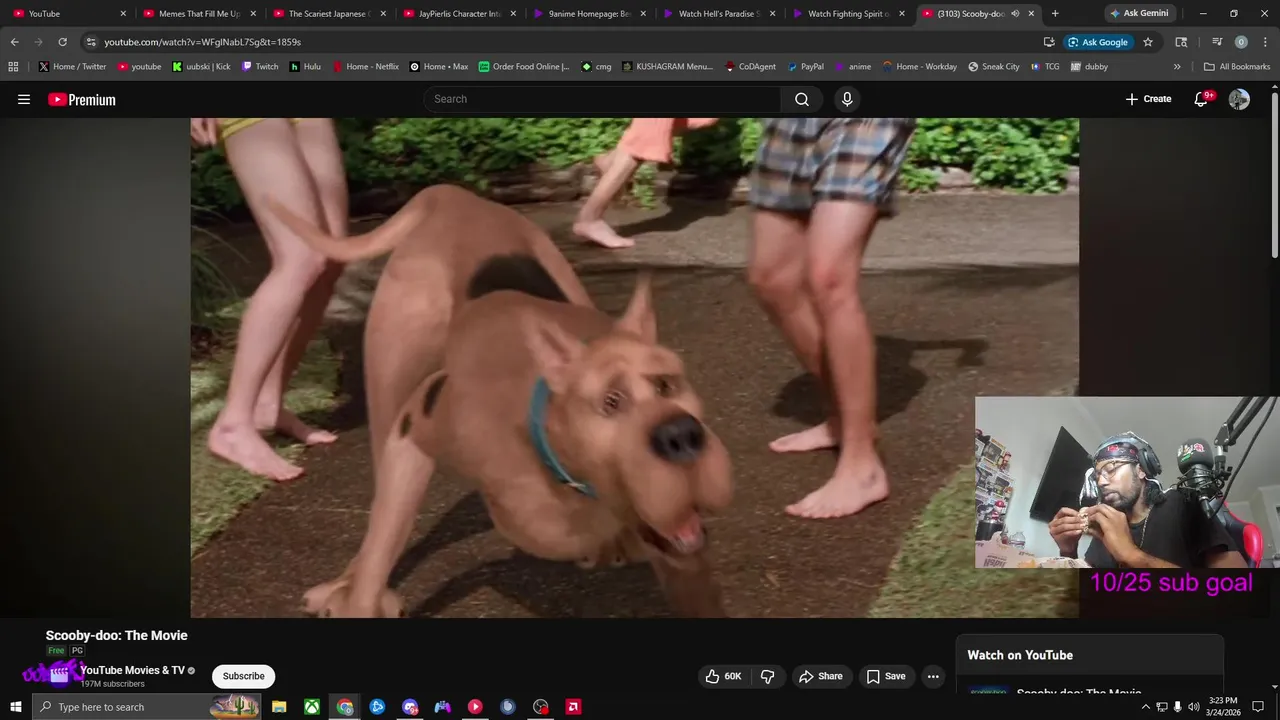
Task: Open YouTube account avatar menu
Action: click(1239, 99)
